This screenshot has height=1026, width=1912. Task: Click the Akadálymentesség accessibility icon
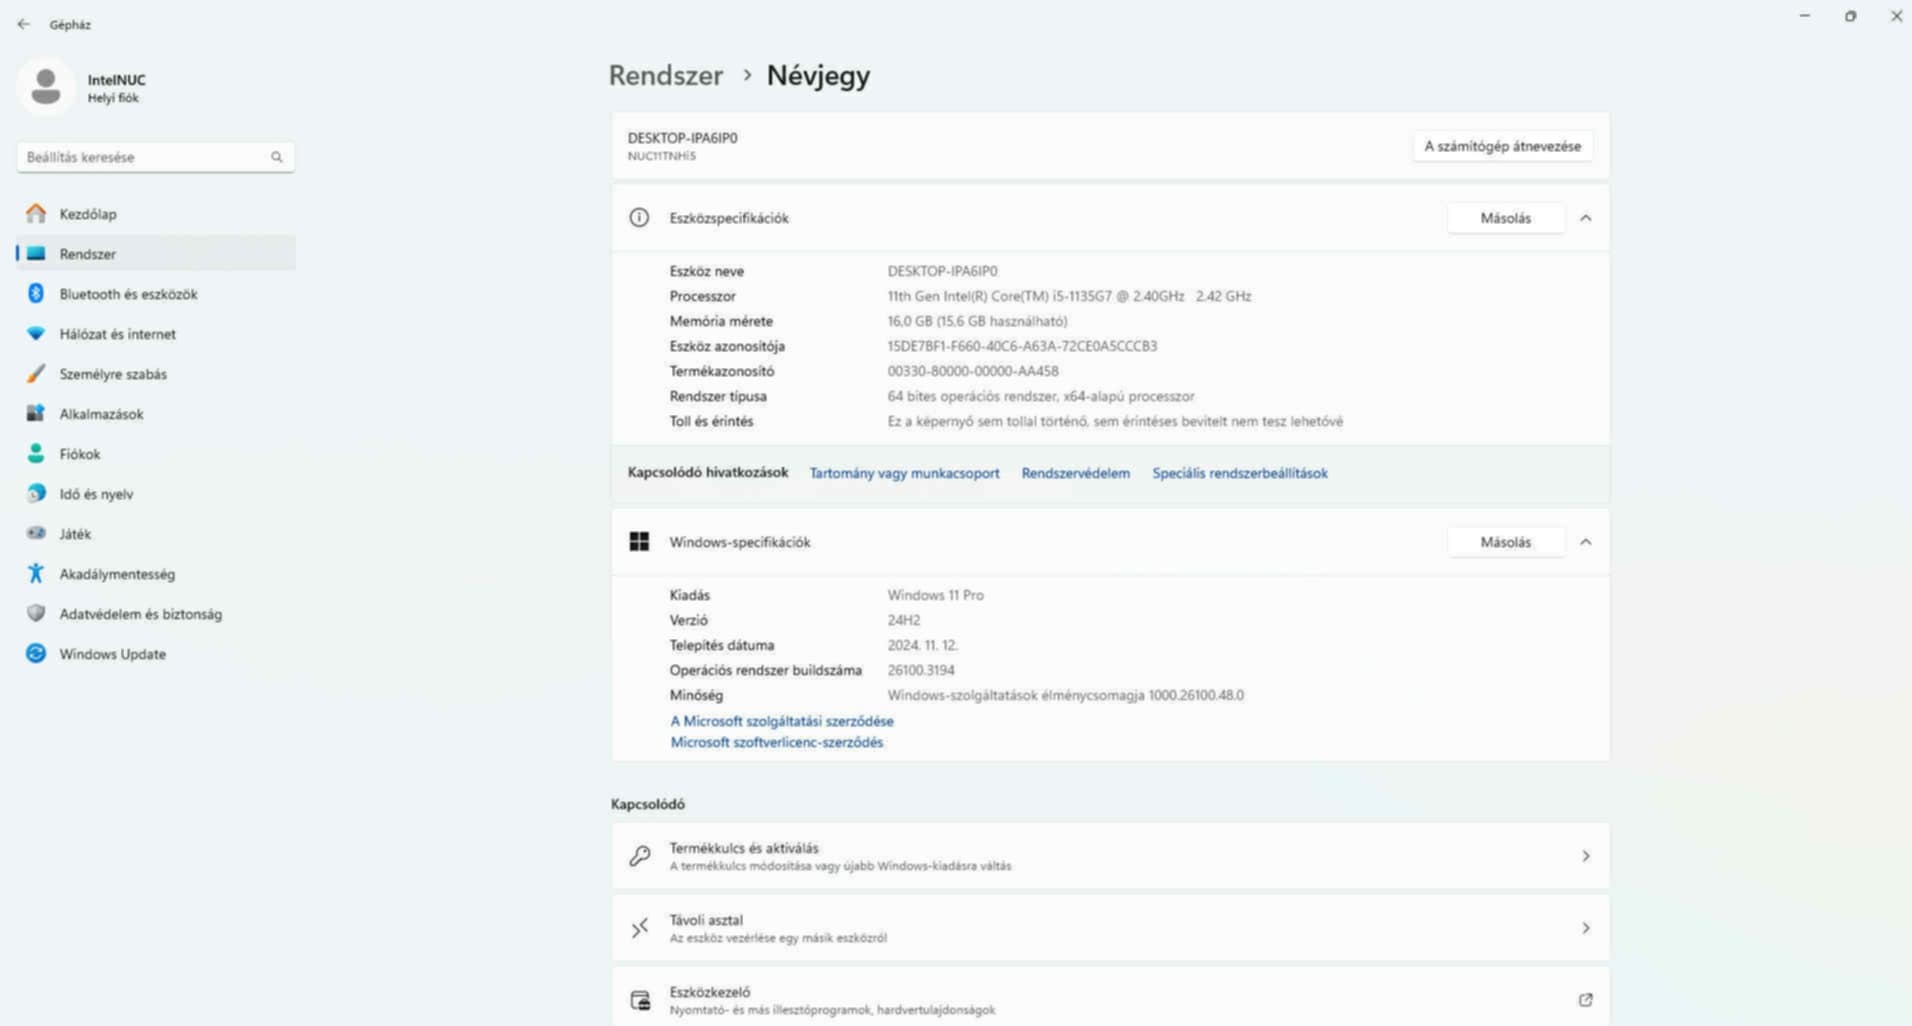point(36,573)
